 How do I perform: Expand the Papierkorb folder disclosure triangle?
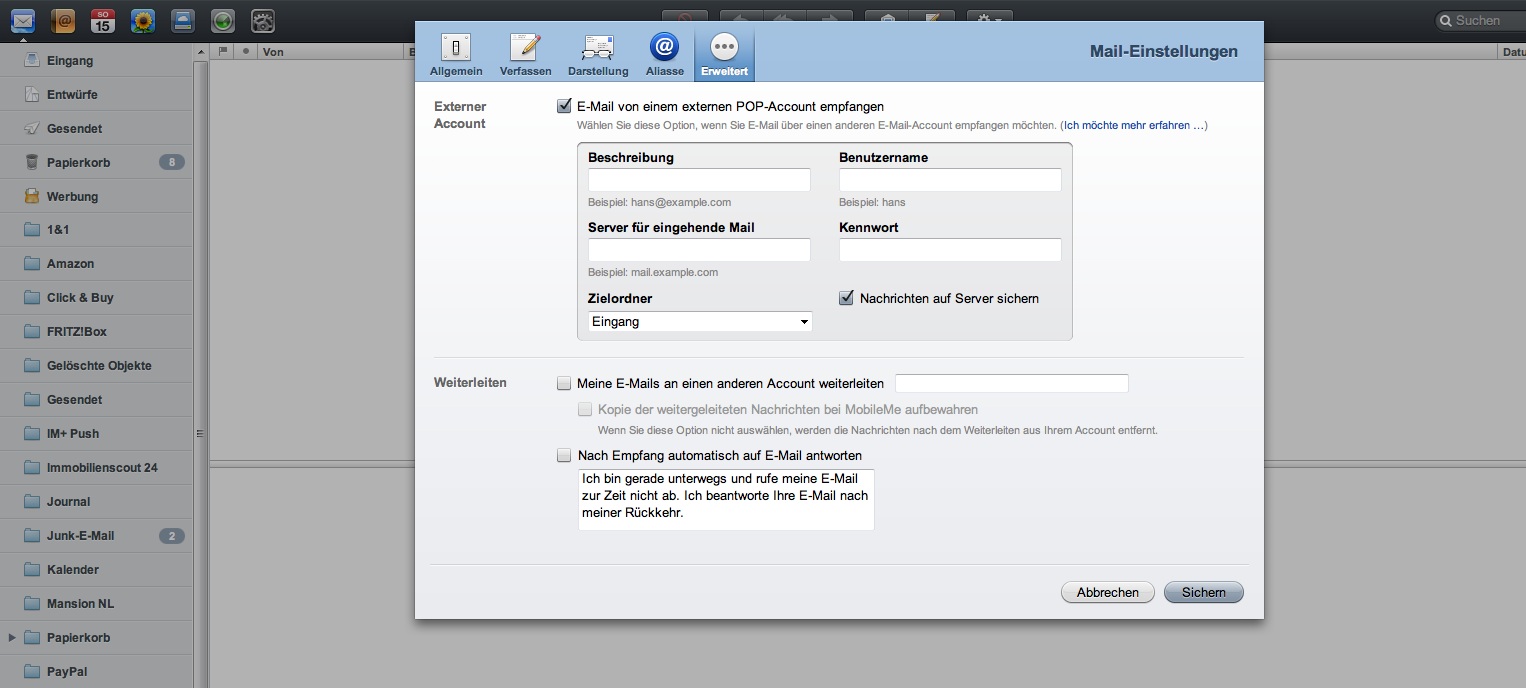(12, 637)
